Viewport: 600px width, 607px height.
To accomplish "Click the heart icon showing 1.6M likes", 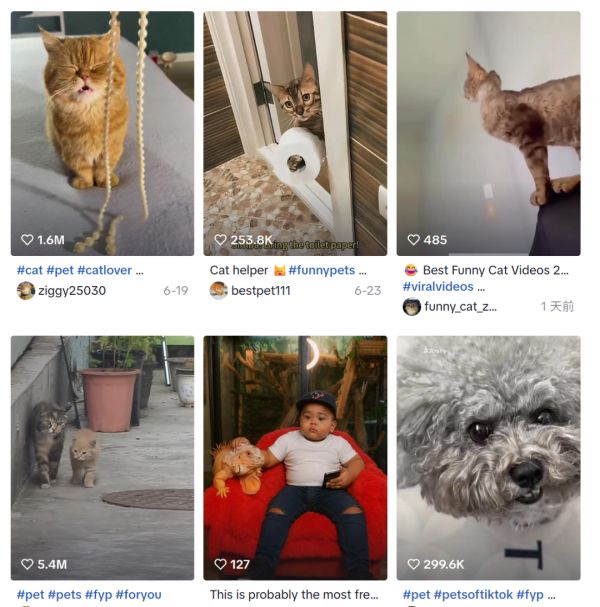I will 27,240.
